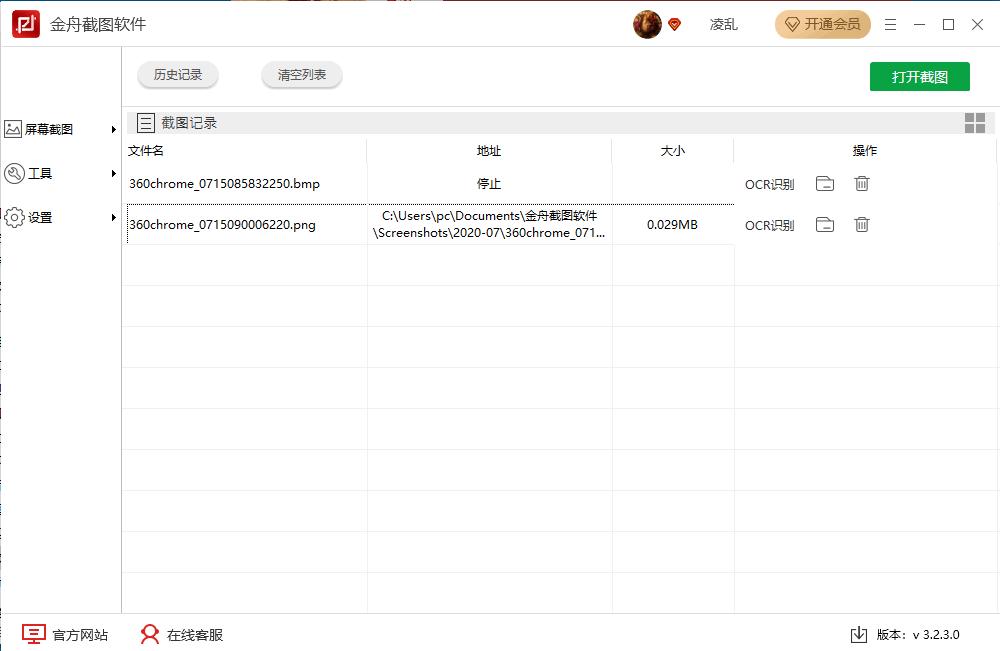
Task: Delete the 360chrome_0715090006220.png record
Action: click(862, 224)
